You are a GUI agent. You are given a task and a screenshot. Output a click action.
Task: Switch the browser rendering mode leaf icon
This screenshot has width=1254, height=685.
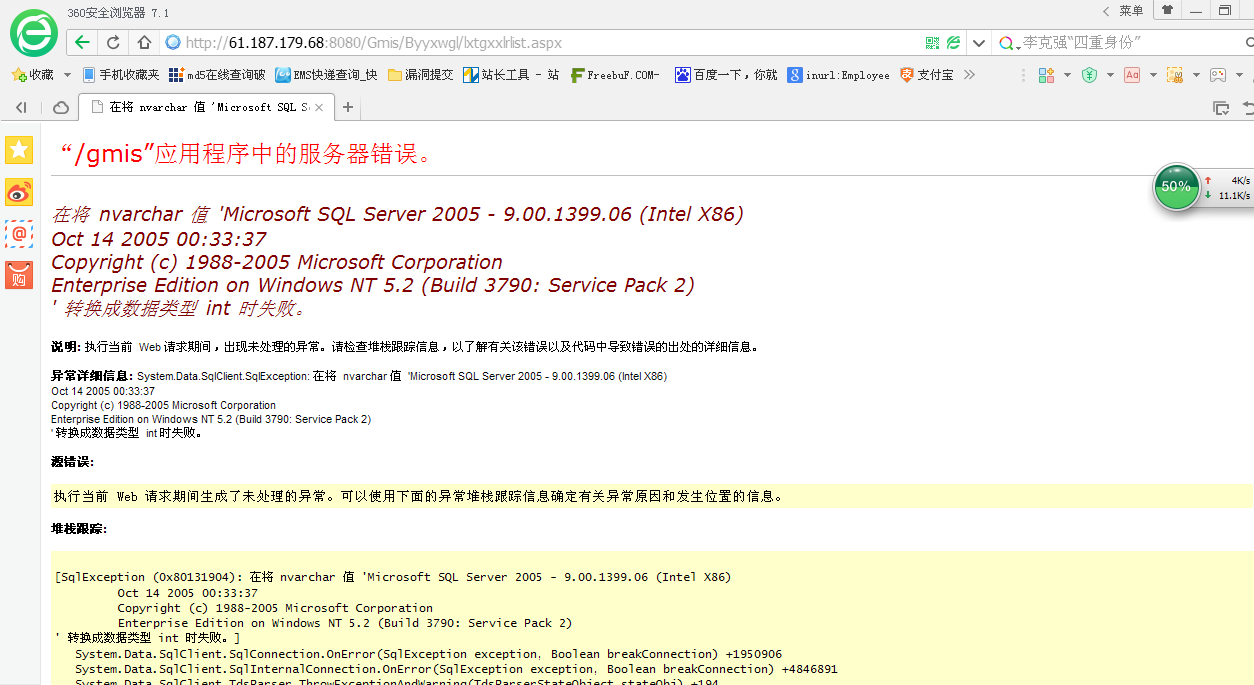pyautogui.click(x=954, y=43)
